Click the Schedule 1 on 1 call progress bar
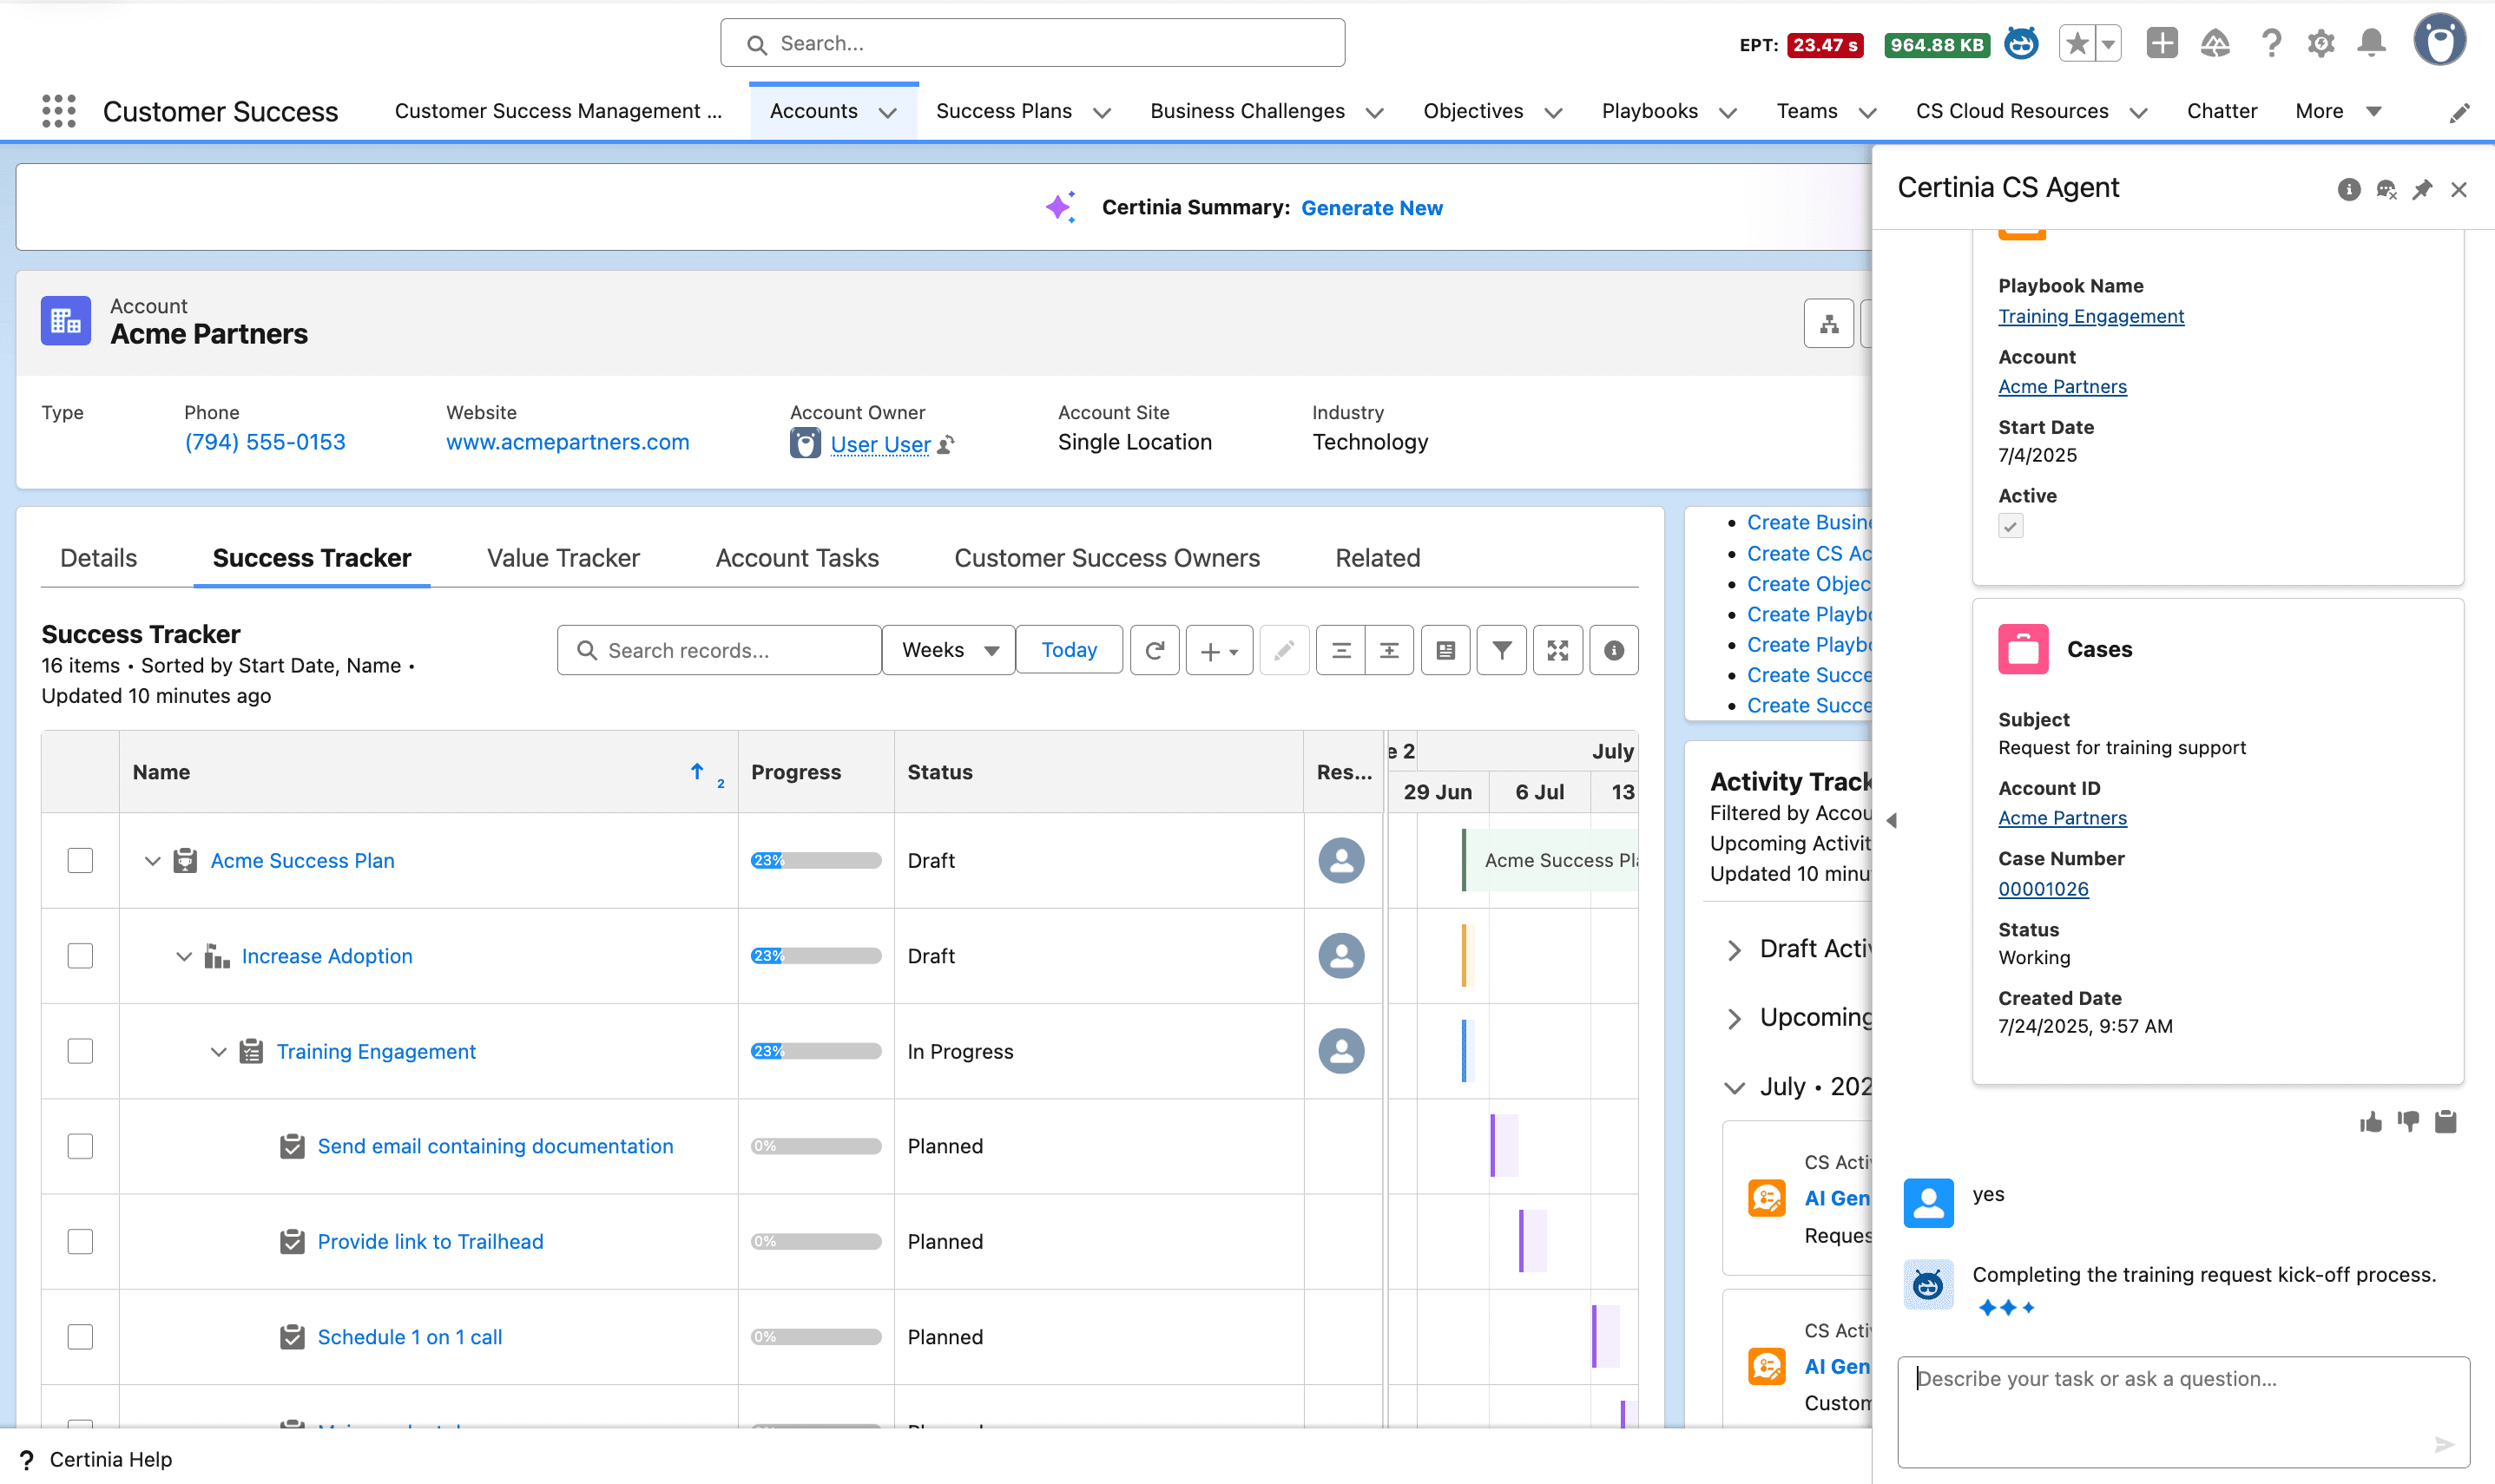 (816, 1337)
